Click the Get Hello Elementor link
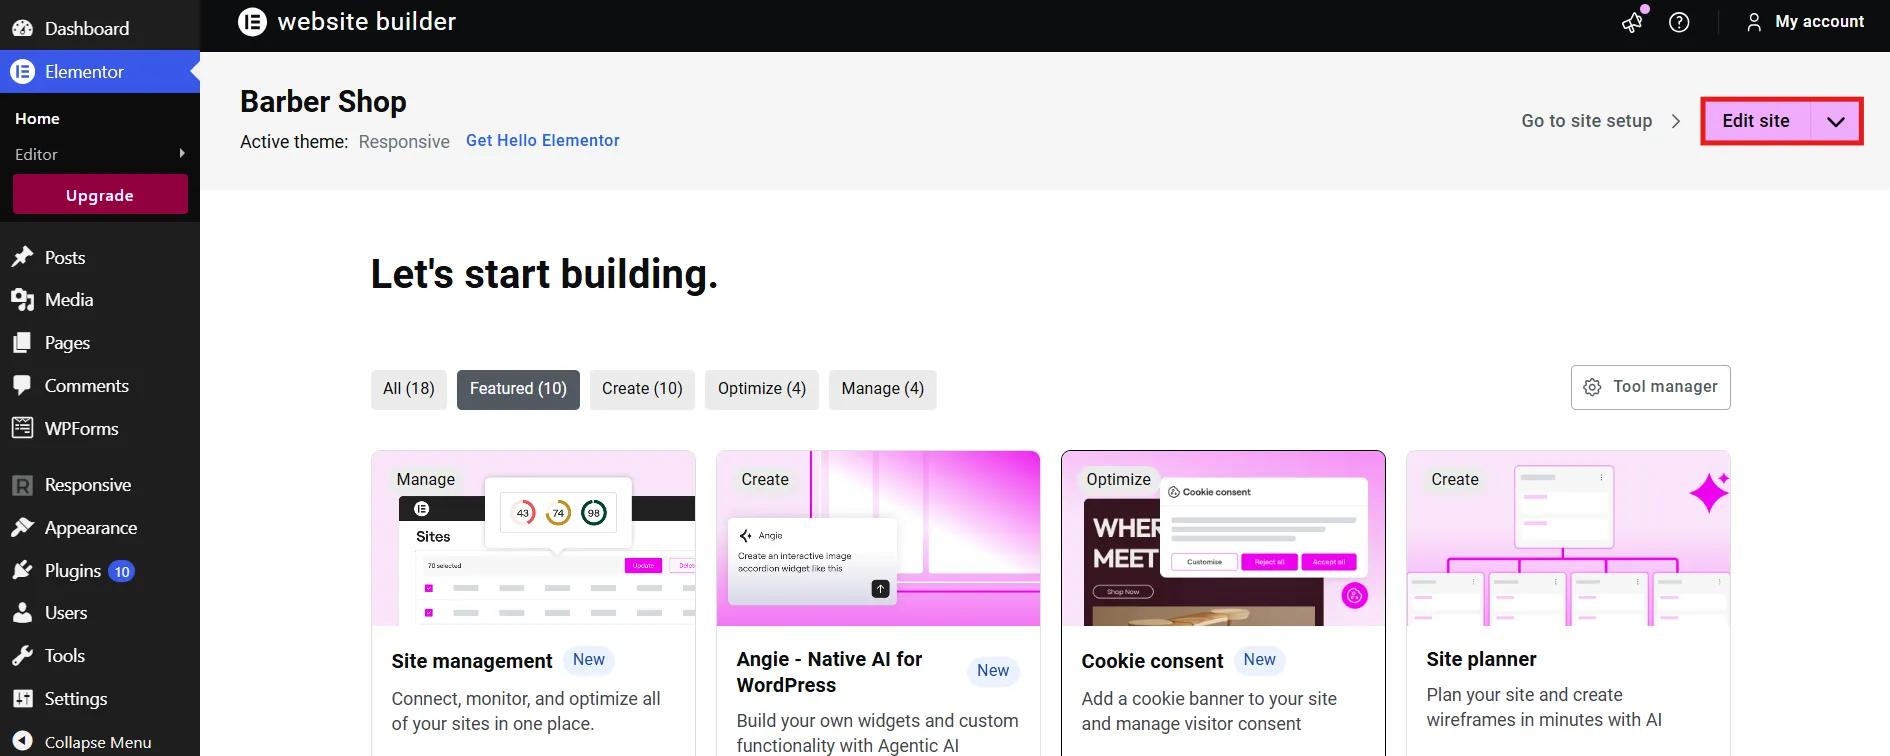This screenshot has width=1890, height=756. [x=543, y=141]
